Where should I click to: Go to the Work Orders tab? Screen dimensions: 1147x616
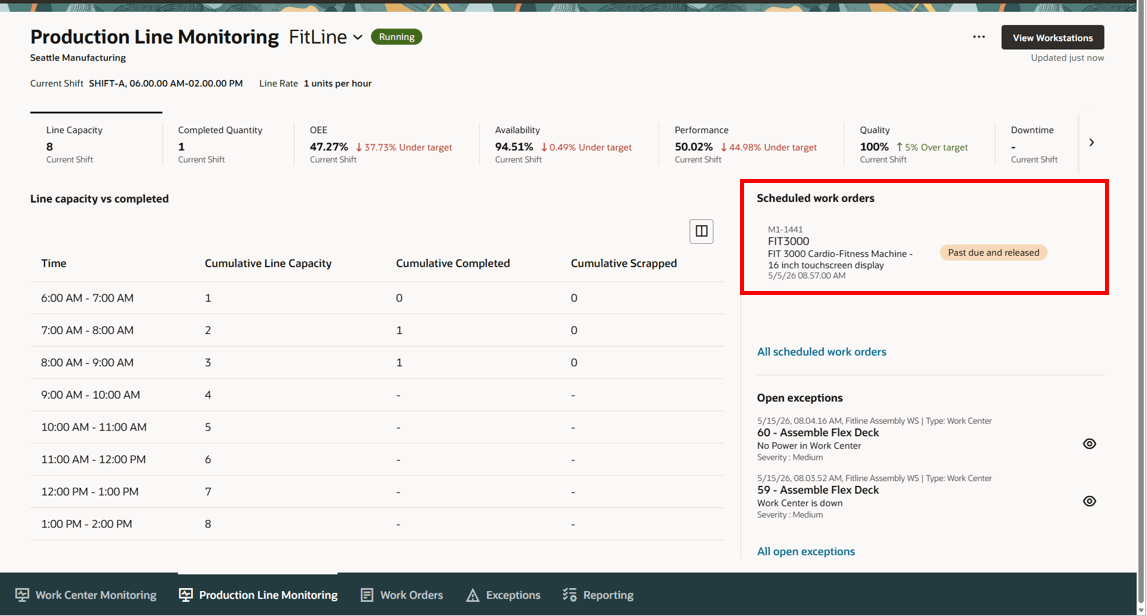coord(402,595)
